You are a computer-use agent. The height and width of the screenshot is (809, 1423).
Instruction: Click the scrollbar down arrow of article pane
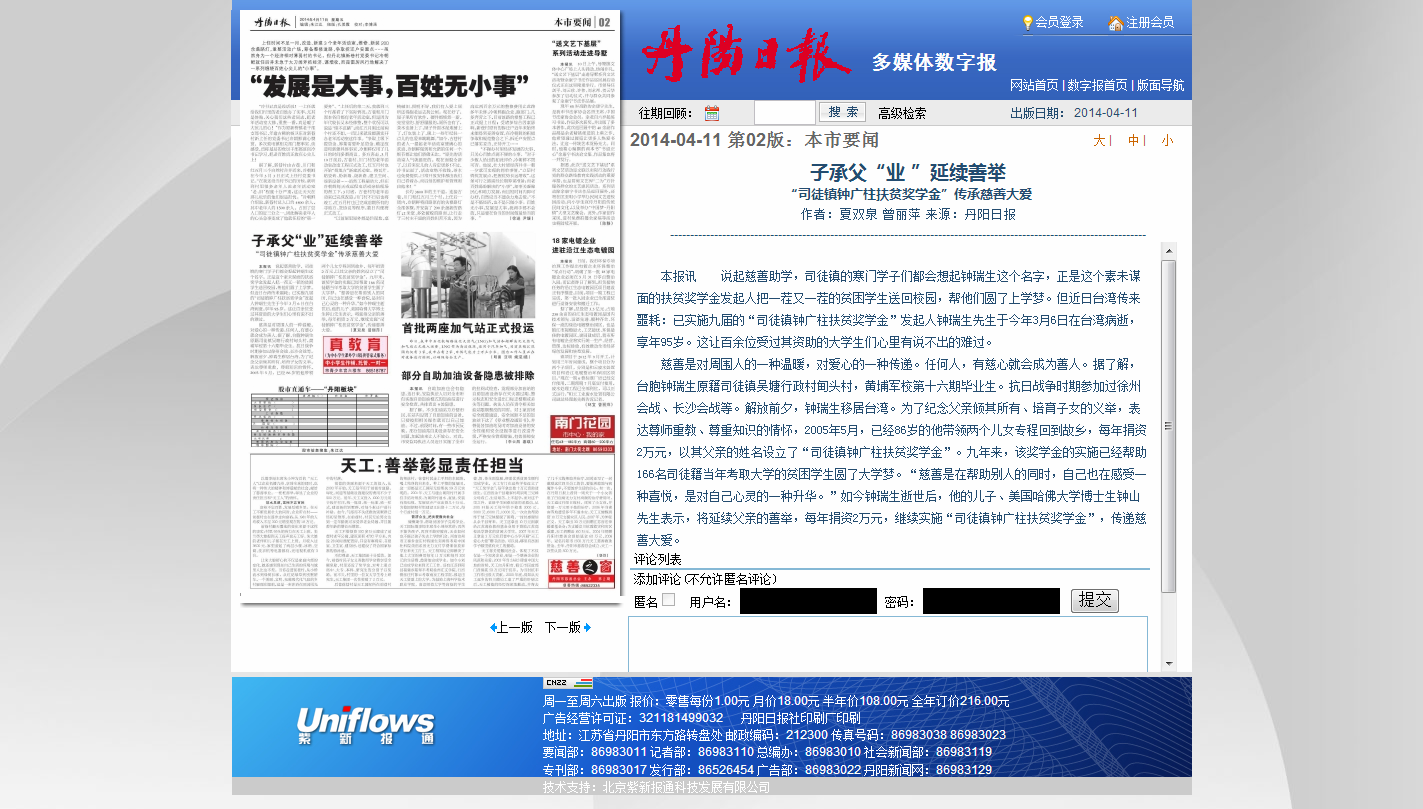click(x=1168, y=664)
